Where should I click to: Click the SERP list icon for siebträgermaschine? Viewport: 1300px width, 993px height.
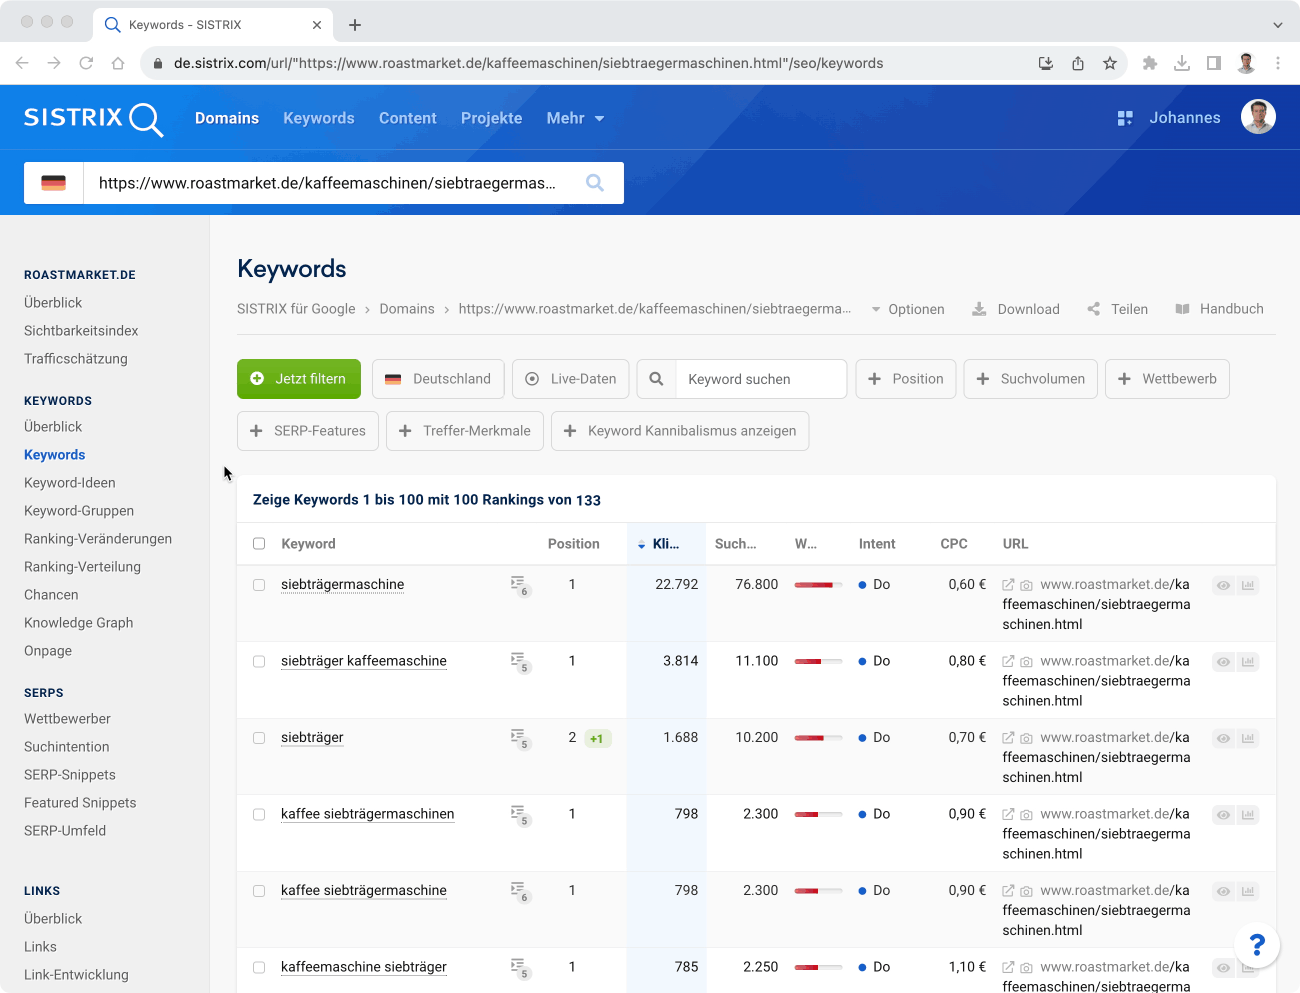pyautogui.click(x=518, y=584)
